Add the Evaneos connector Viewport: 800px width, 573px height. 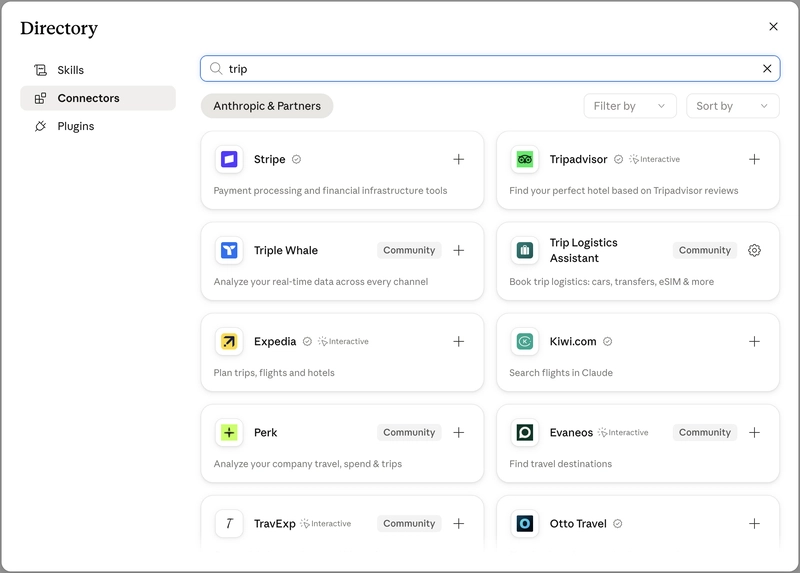(754, 432)
